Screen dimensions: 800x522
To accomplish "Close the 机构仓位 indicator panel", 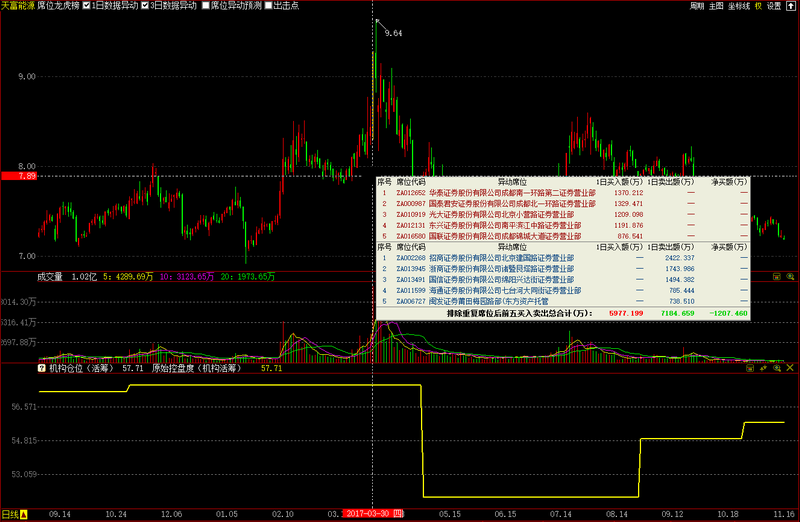I will point(788,368).
